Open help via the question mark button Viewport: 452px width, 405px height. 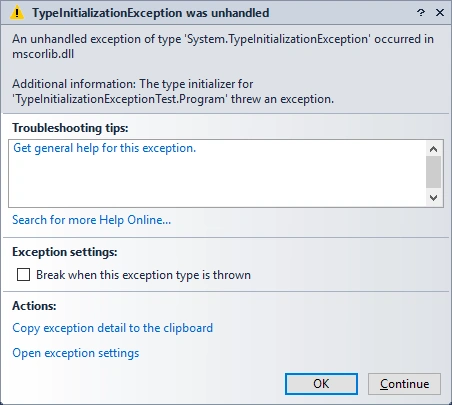point(421,13)
